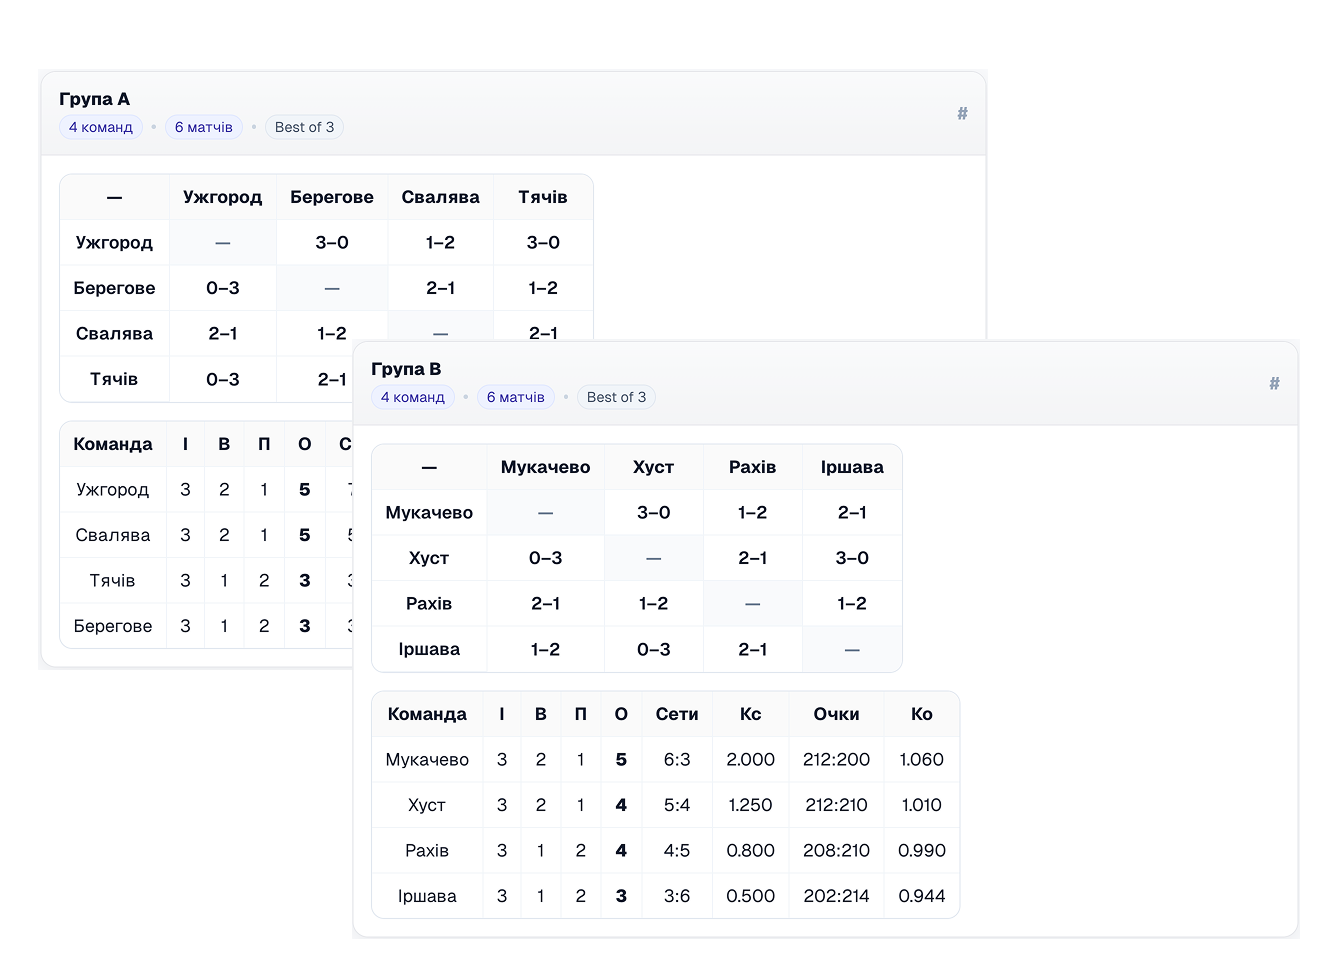Click the Рахів column header in cross table

[752, 467]
